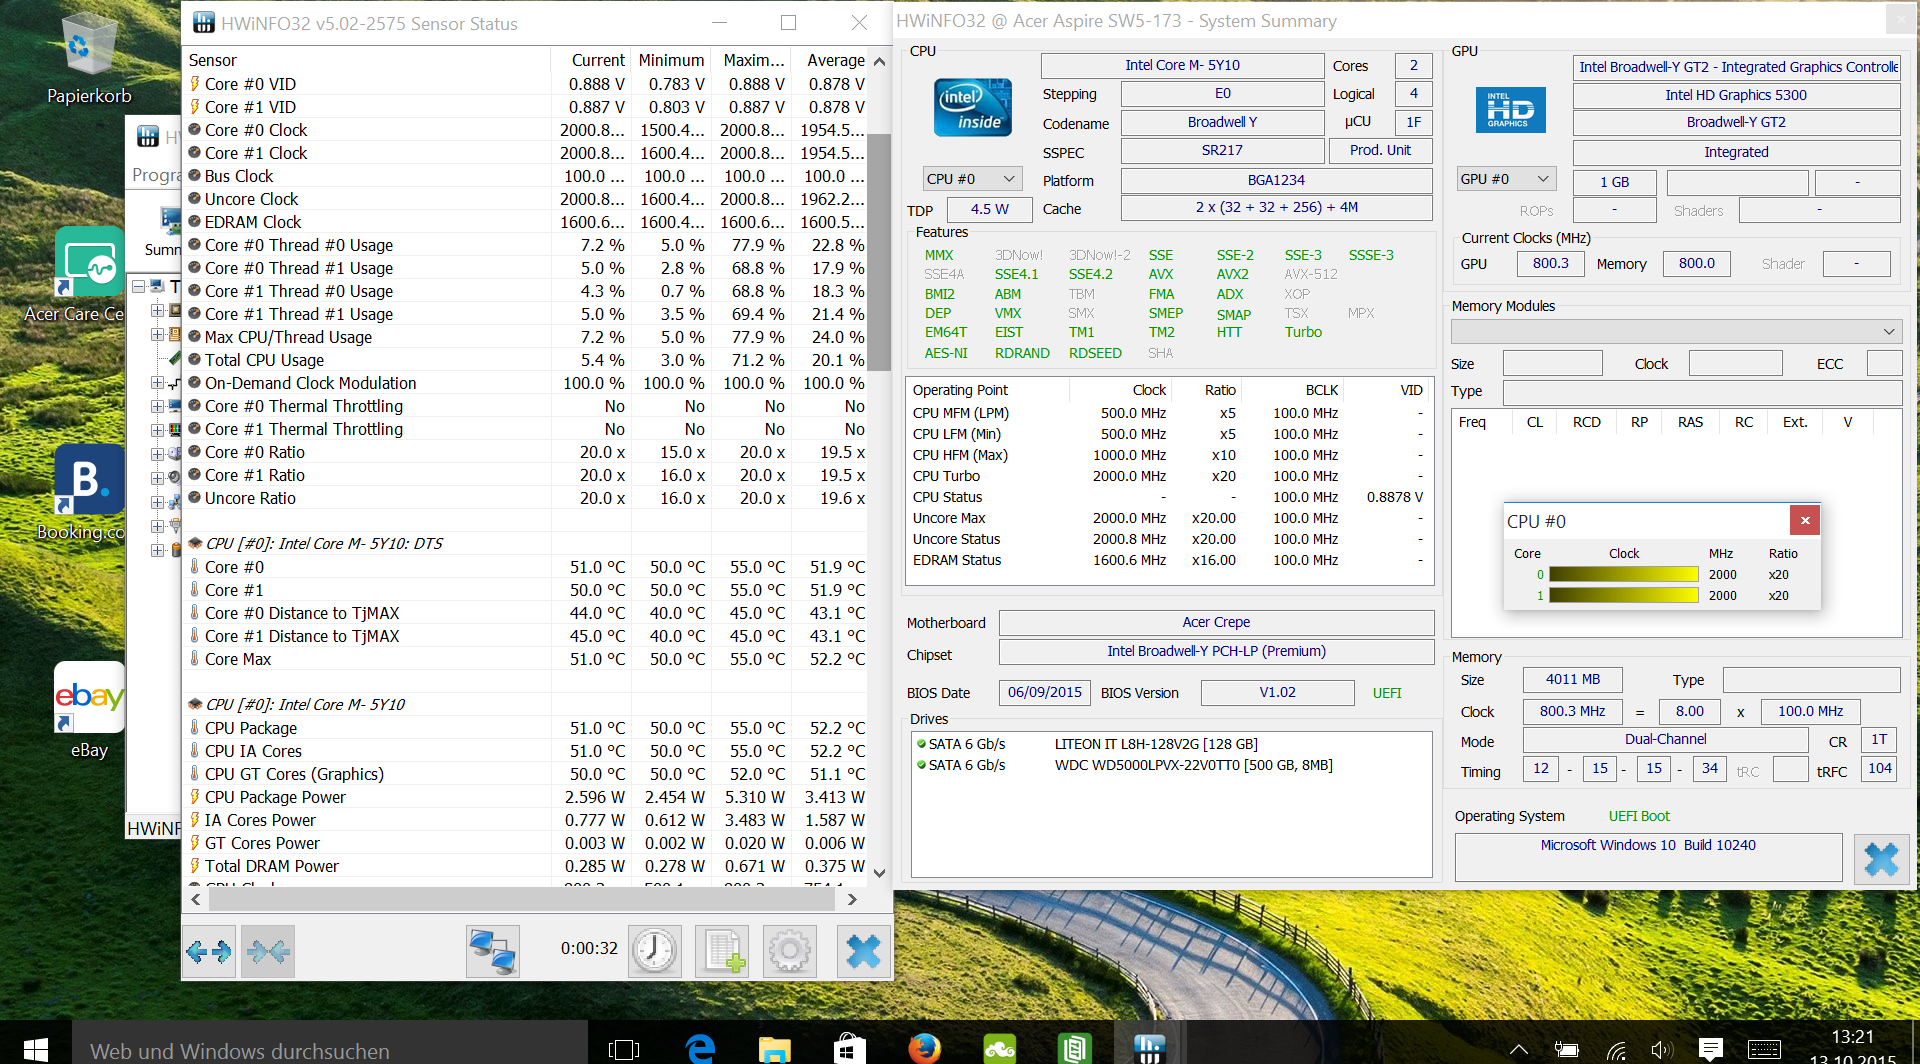Screen dimensions: 1920x1064
Task: Expand the Memory Modules dropdown
Action: coord(1676,331)
